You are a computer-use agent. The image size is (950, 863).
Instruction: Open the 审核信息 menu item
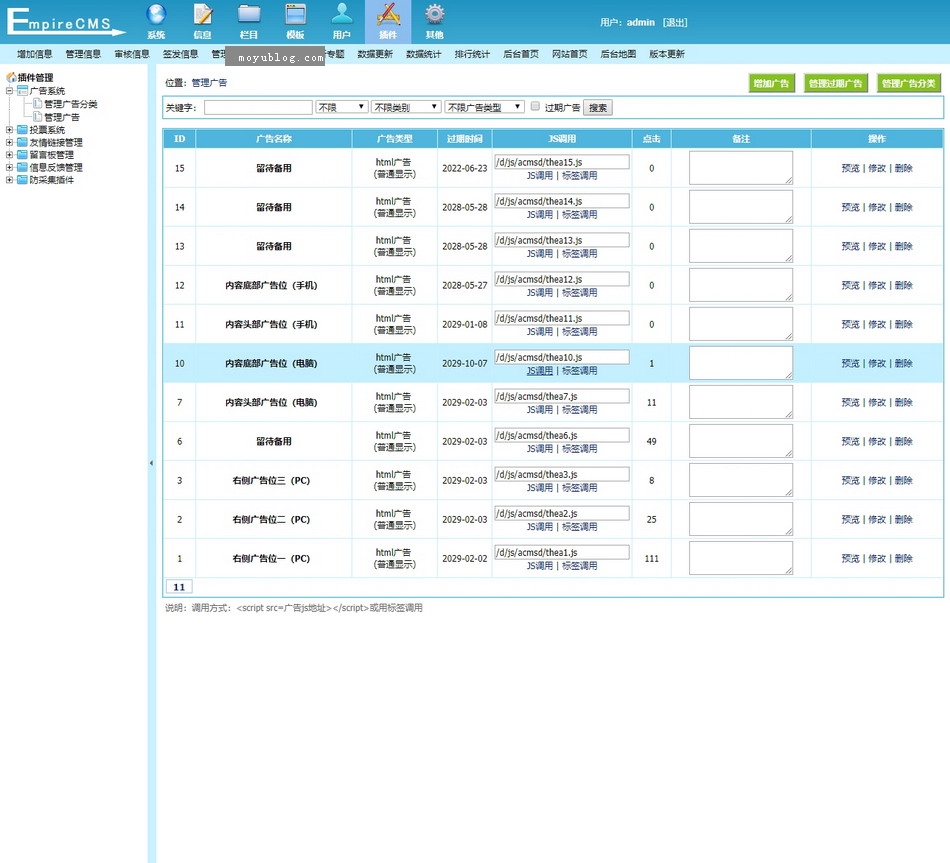131,54
